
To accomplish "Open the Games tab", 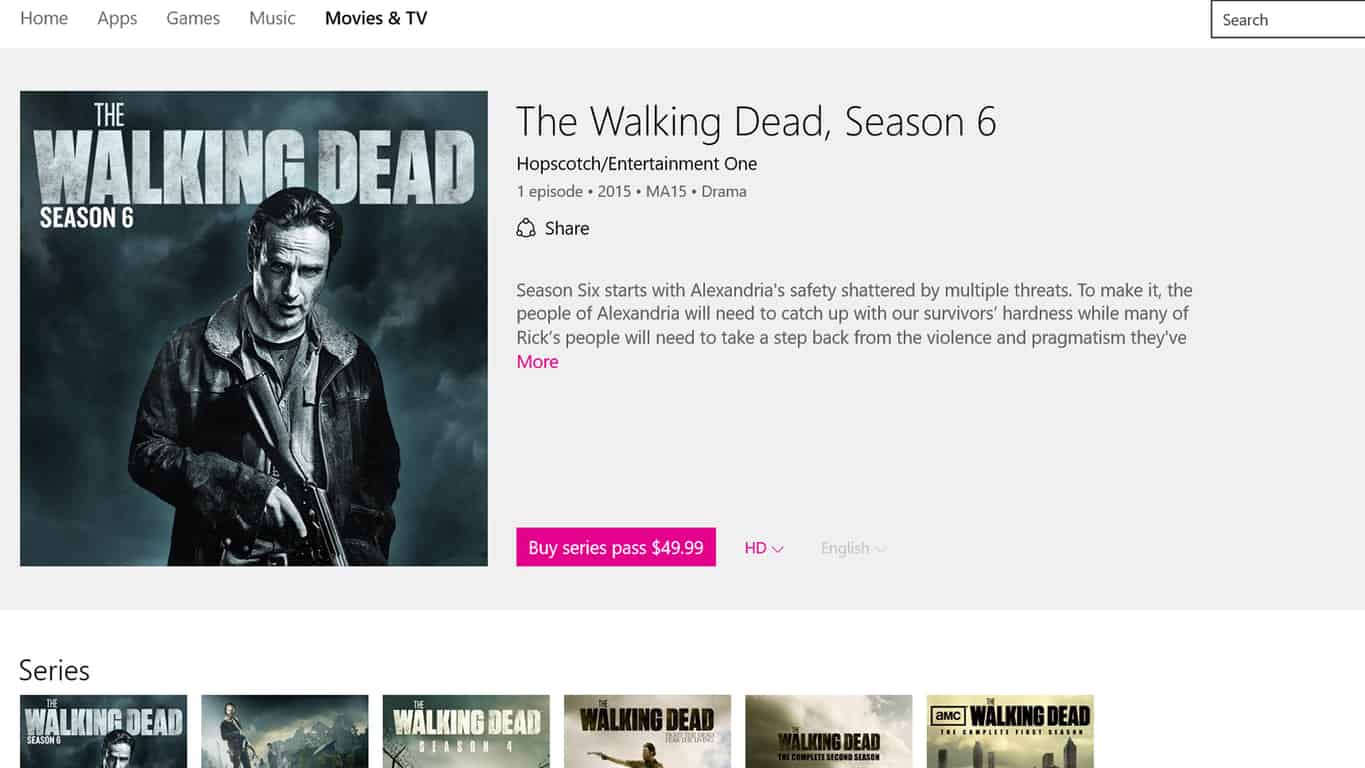I will [x=193, y=18].
